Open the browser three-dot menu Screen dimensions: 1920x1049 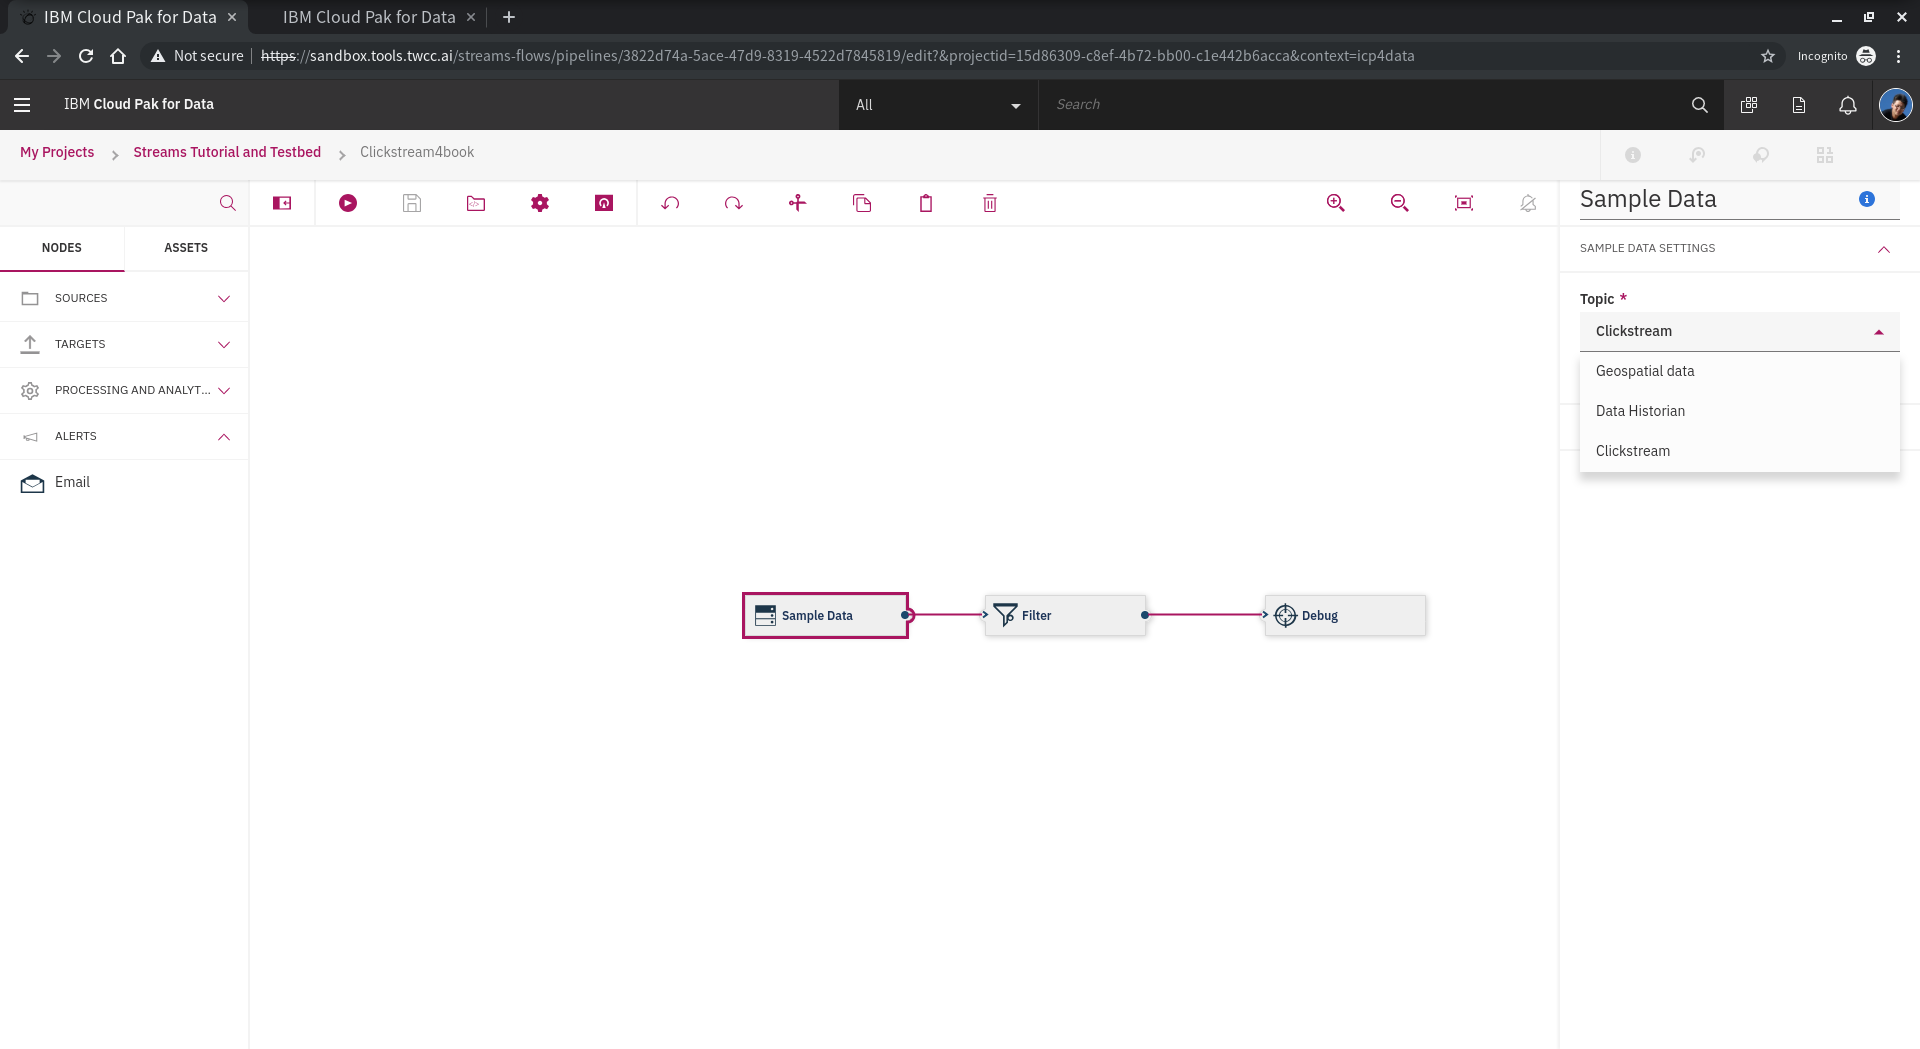pos(1898,56)
